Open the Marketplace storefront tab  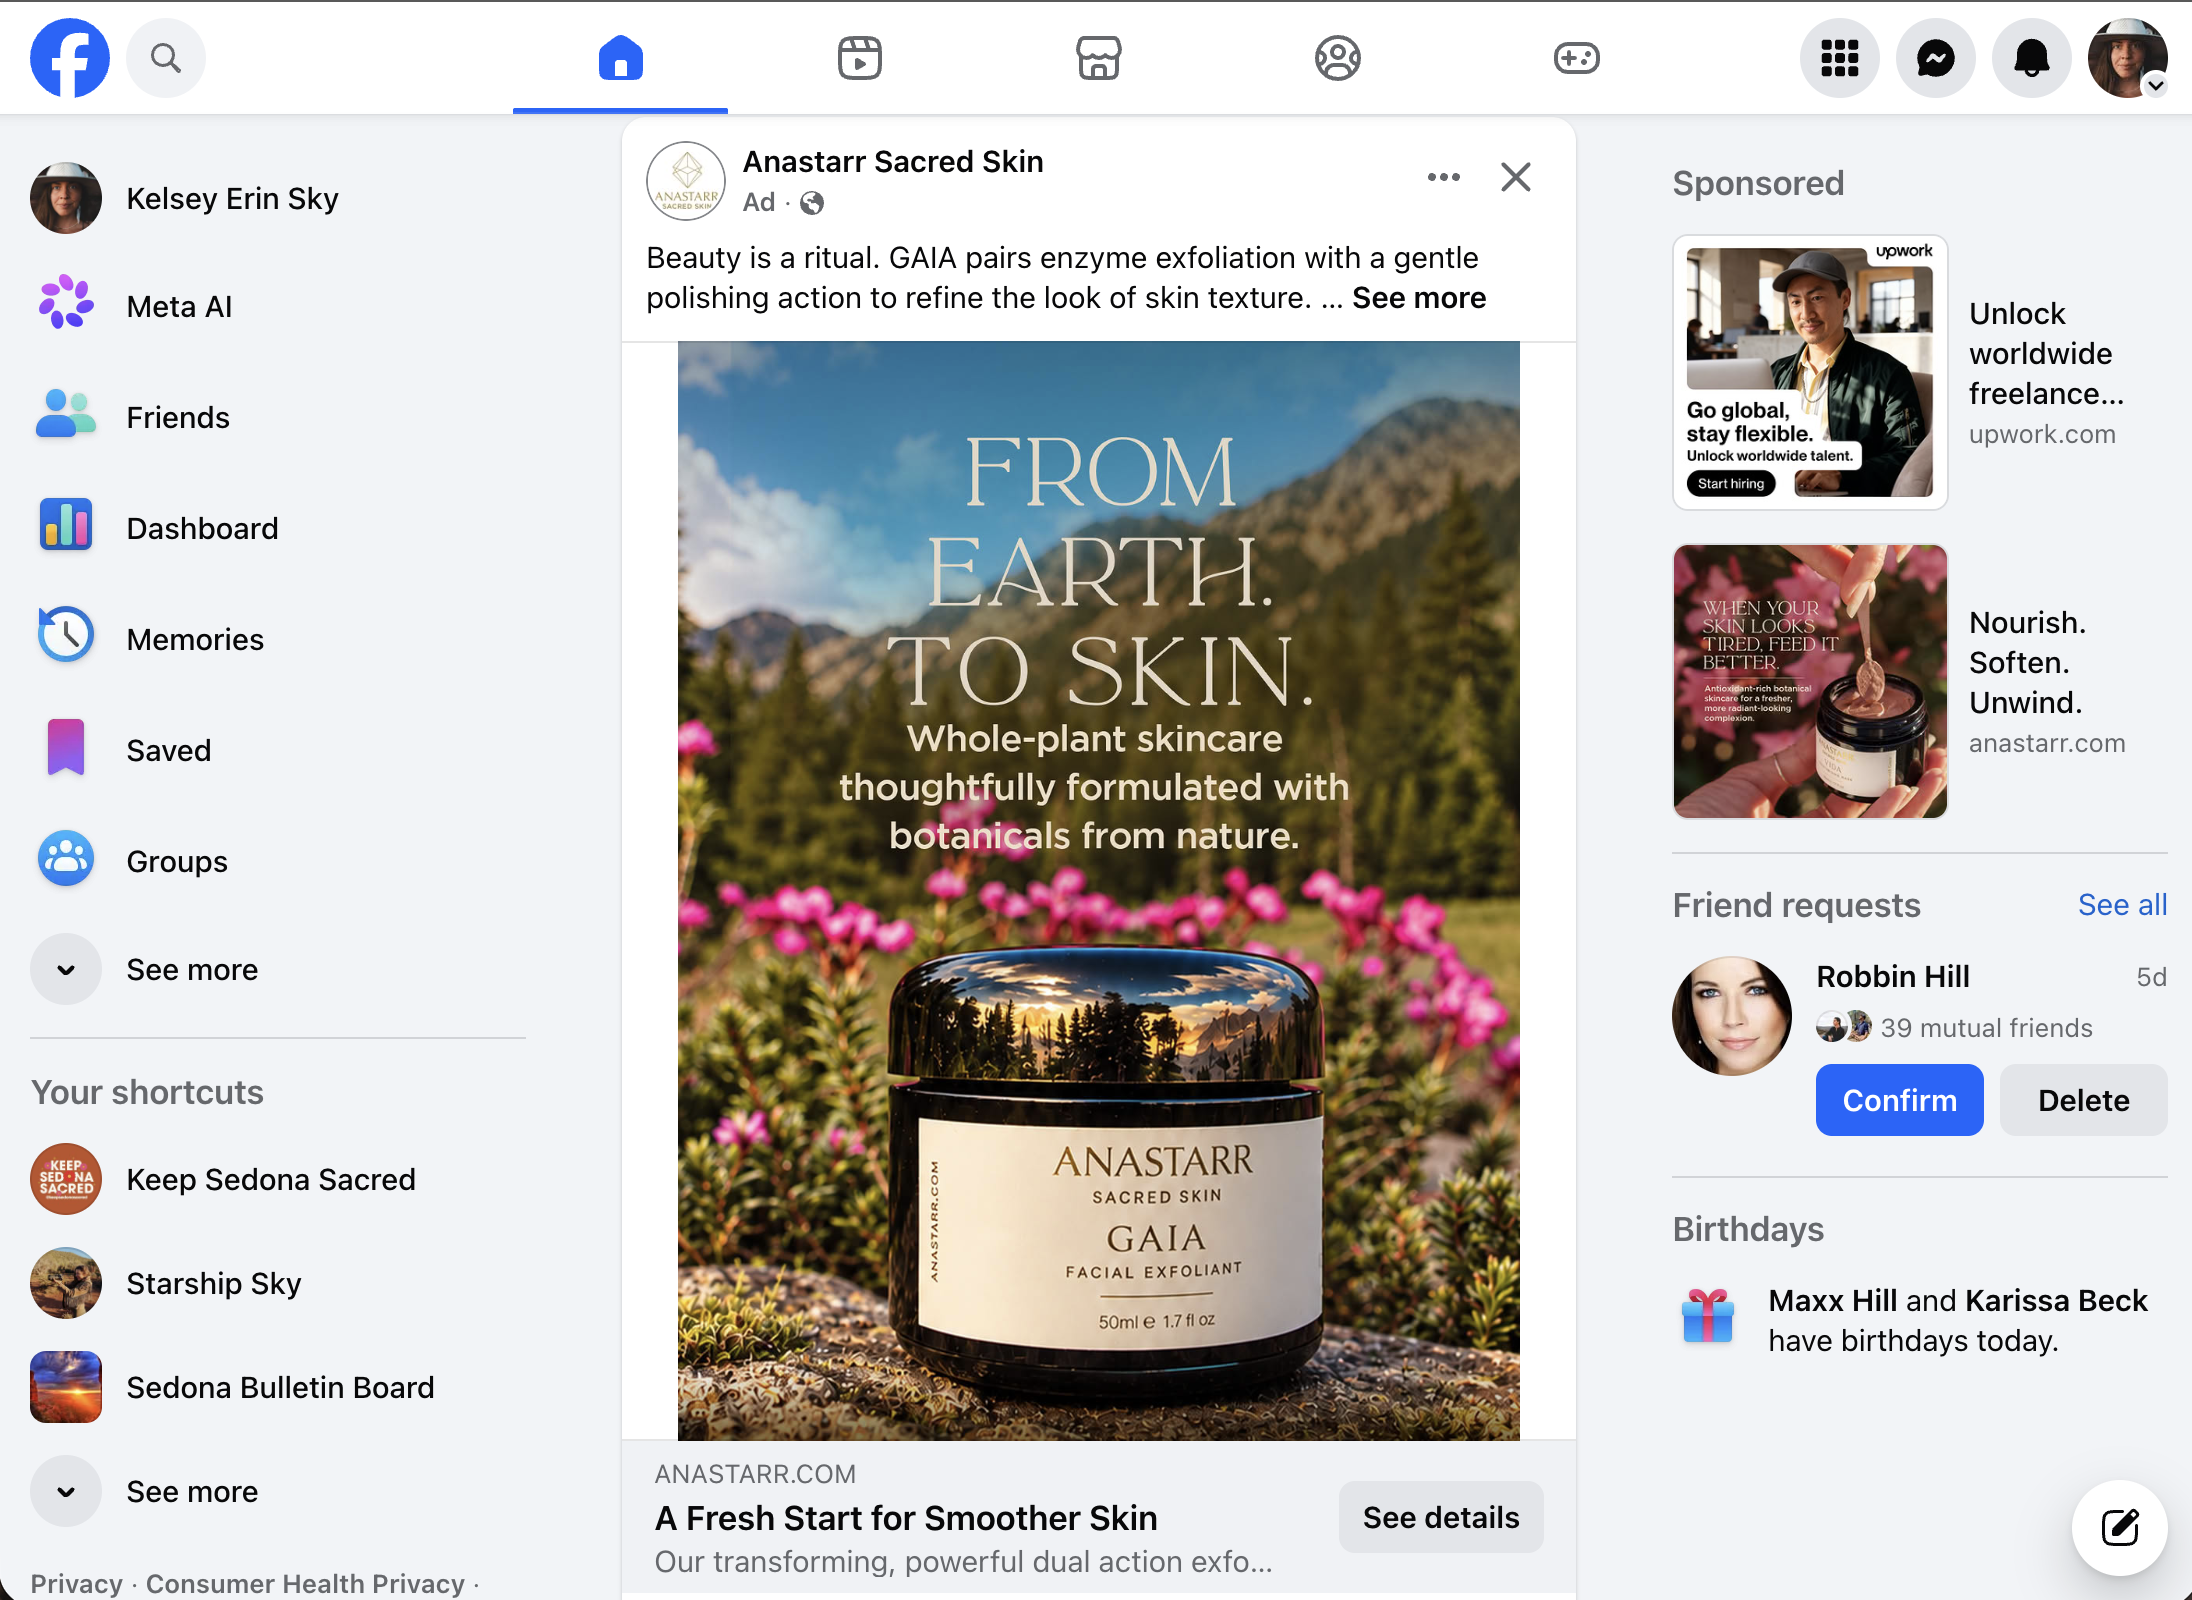[x=1098, y=58]
